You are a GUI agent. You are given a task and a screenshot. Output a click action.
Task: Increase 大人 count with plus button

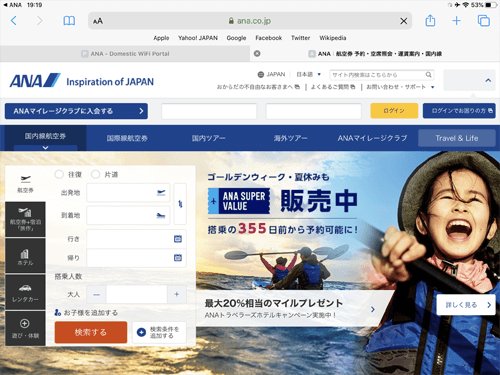coord(177,294)
